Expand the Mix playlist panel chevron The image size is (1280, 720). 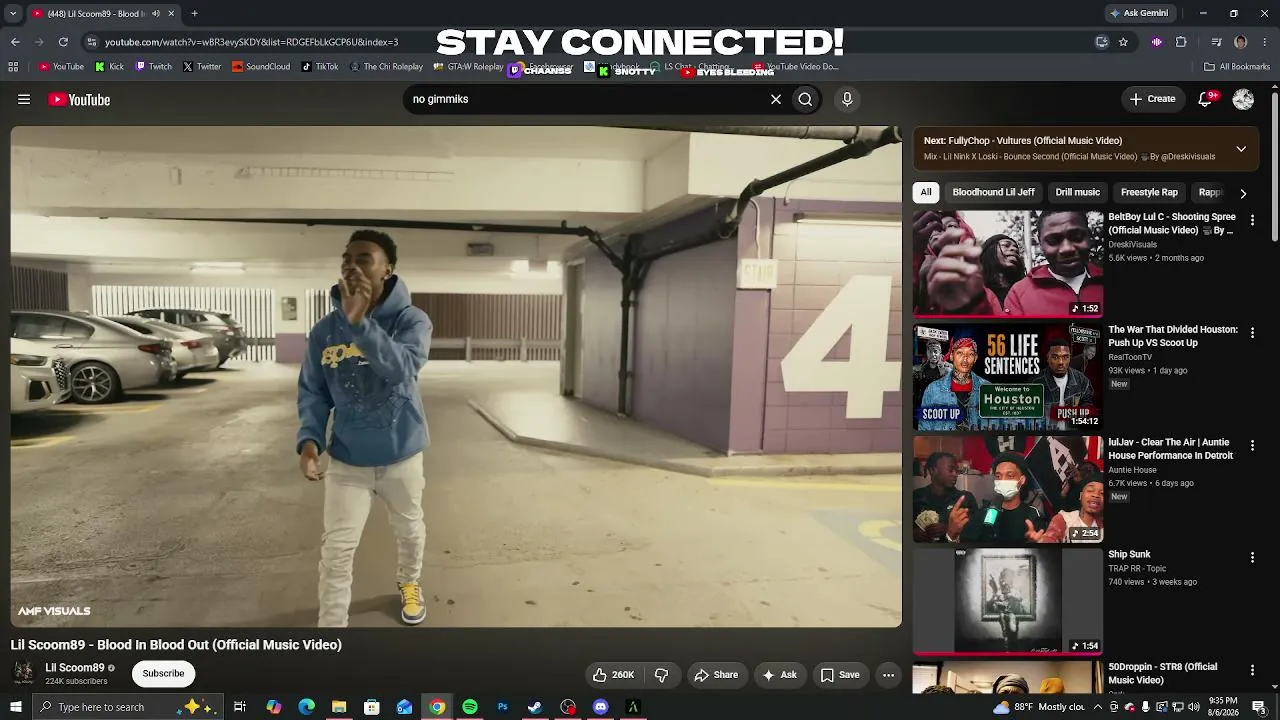tap(1241, 149)
